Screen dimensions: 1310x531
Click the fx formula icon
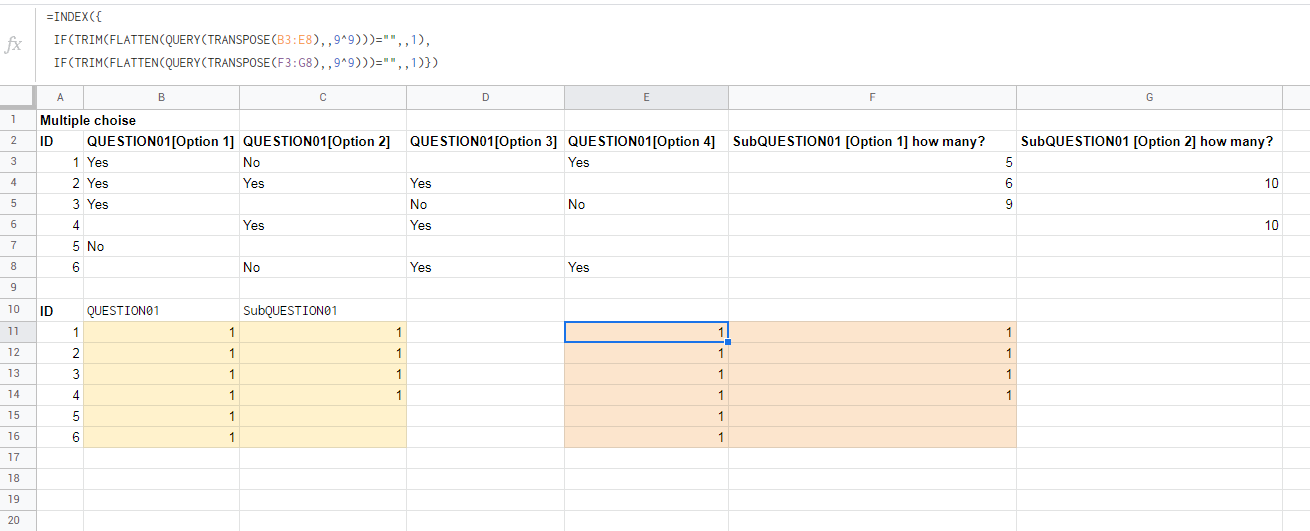[14, 45]
